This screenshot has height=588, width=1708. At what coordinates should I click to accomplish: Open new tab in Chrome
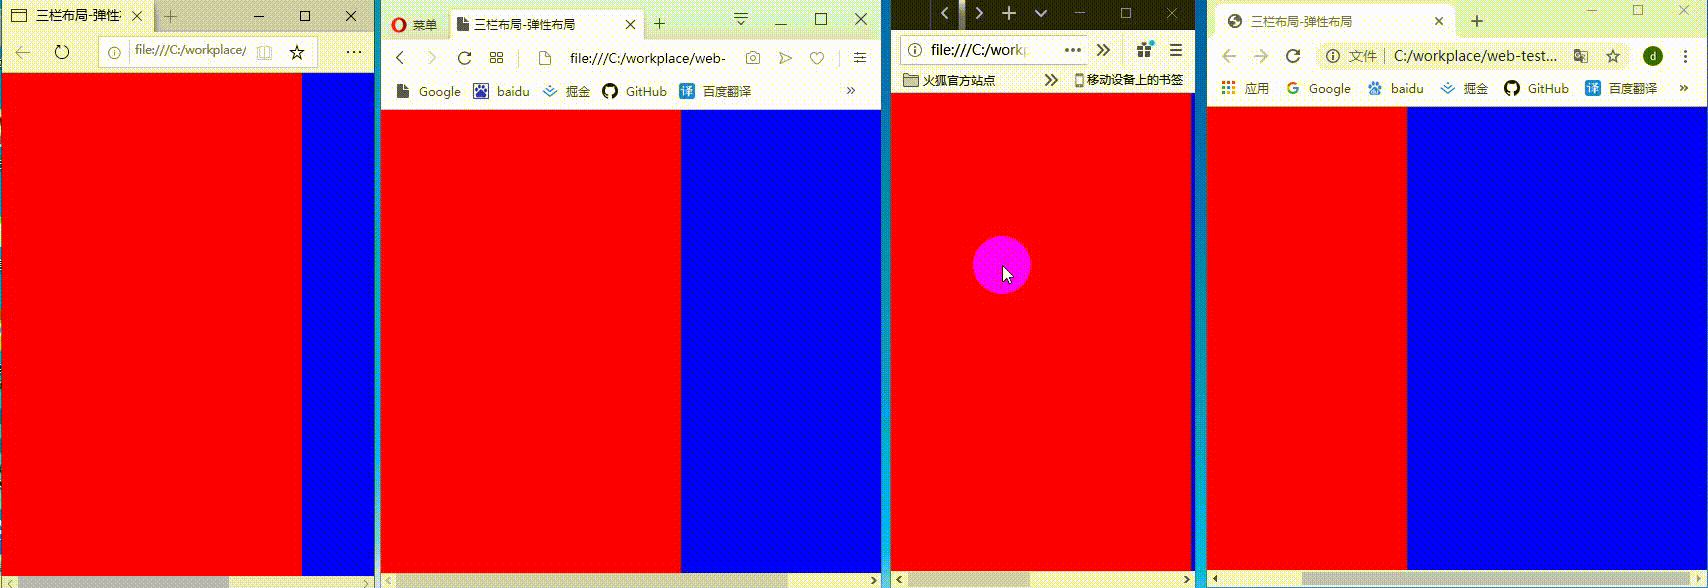point(1477,21)
